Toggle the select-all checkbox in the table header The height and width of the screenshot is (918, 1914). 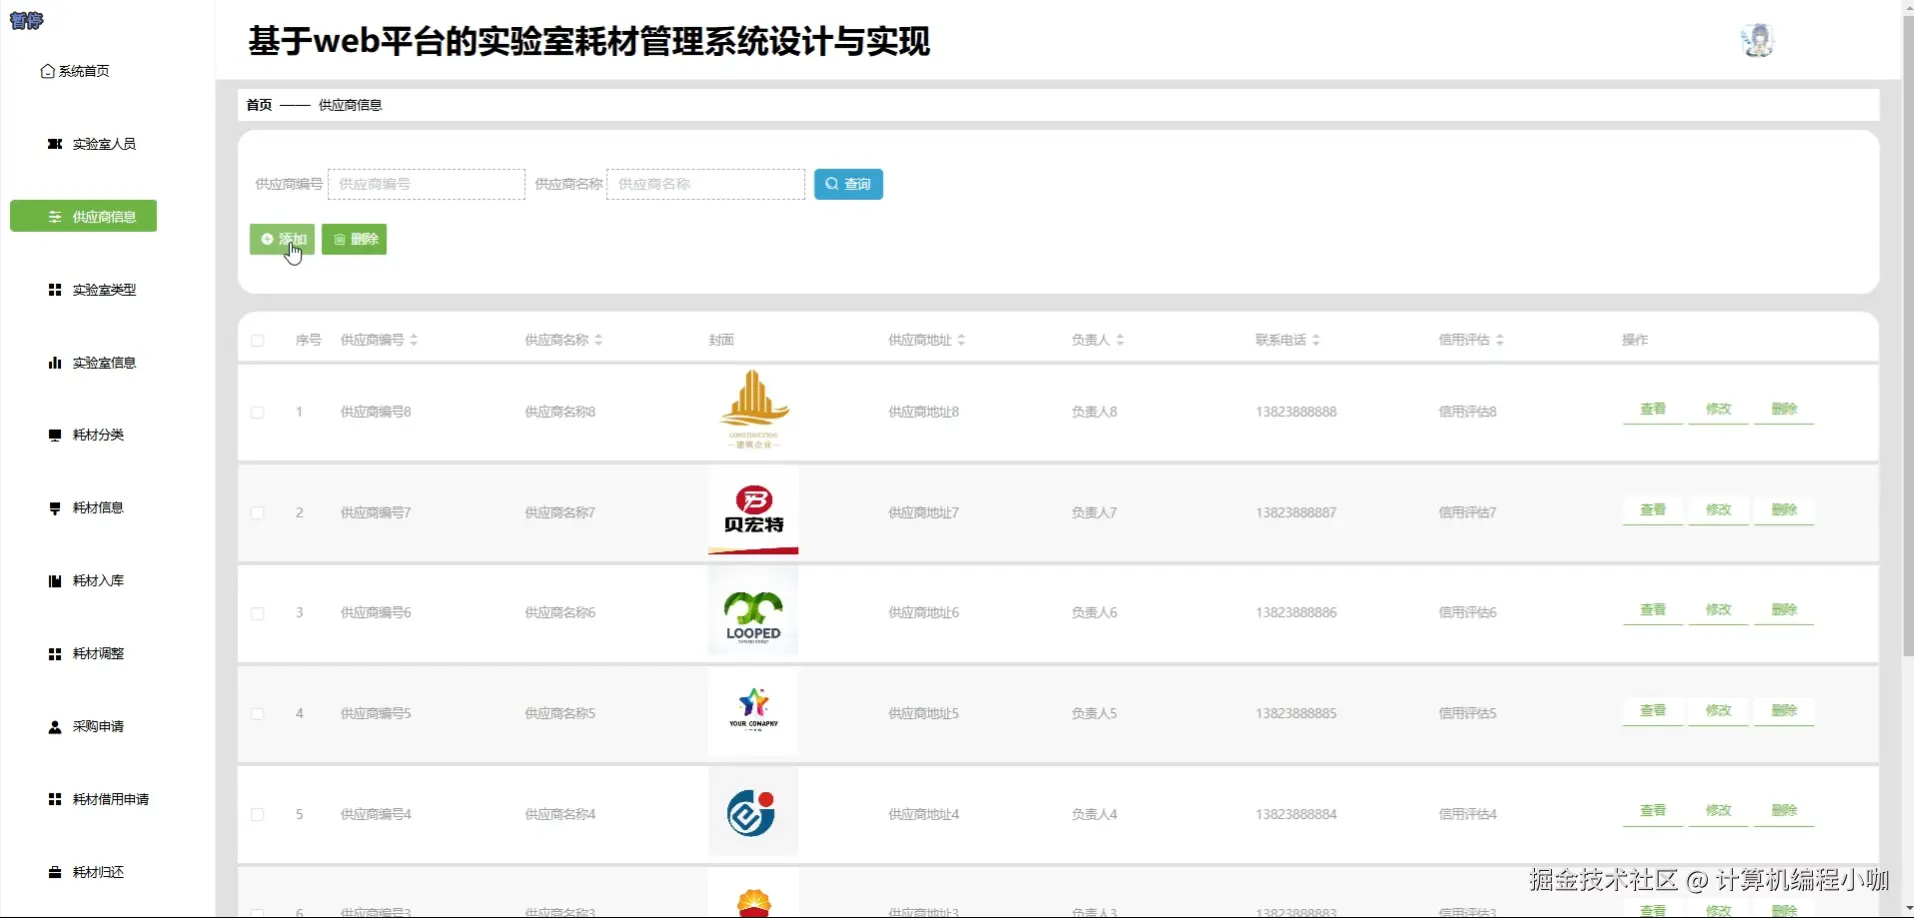click(258, 340)
